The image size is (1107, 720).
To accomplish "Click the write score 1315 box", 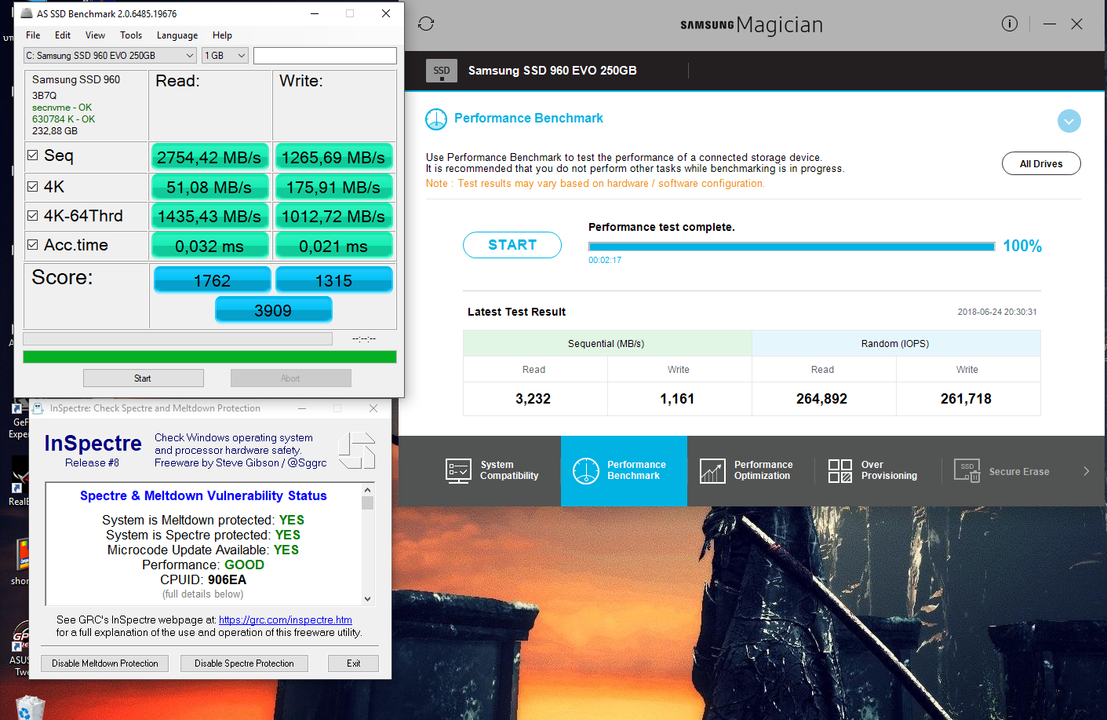I will [334, 280].
